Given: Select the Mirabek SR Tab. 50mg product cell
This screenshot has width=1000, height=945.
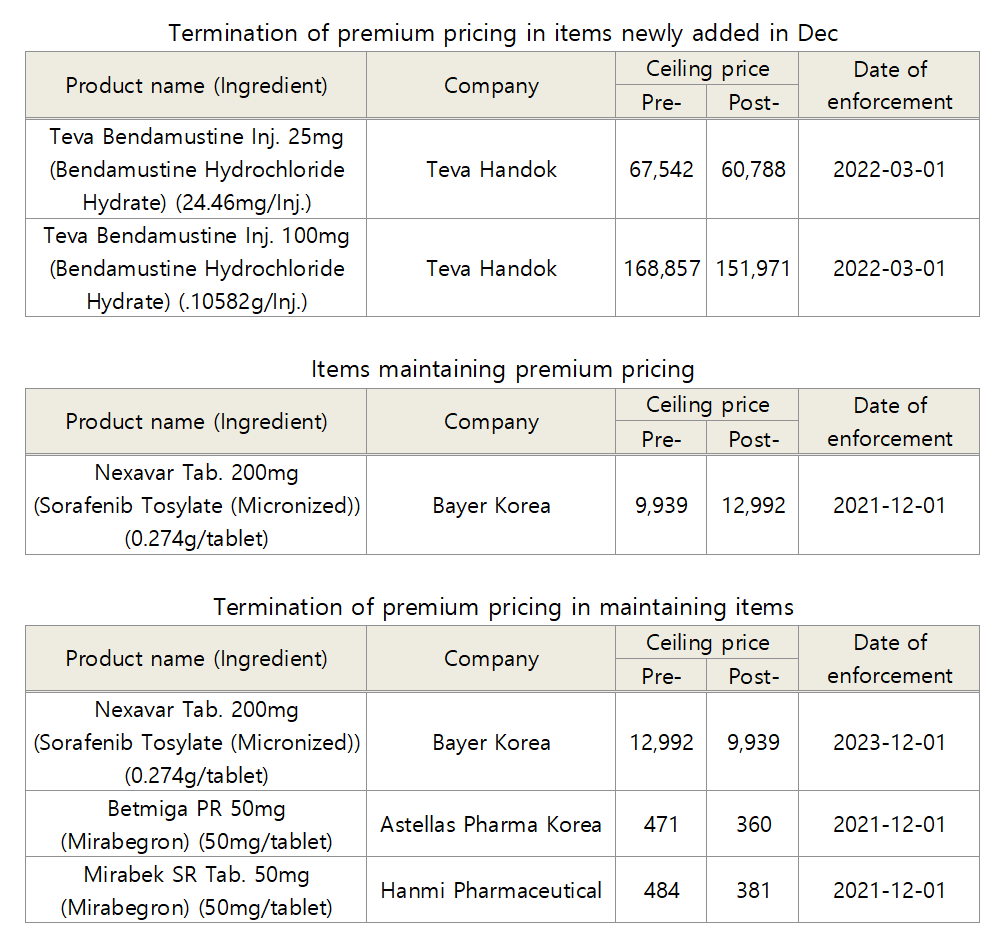Looking at the screenshot, I should tap(196, 890).
